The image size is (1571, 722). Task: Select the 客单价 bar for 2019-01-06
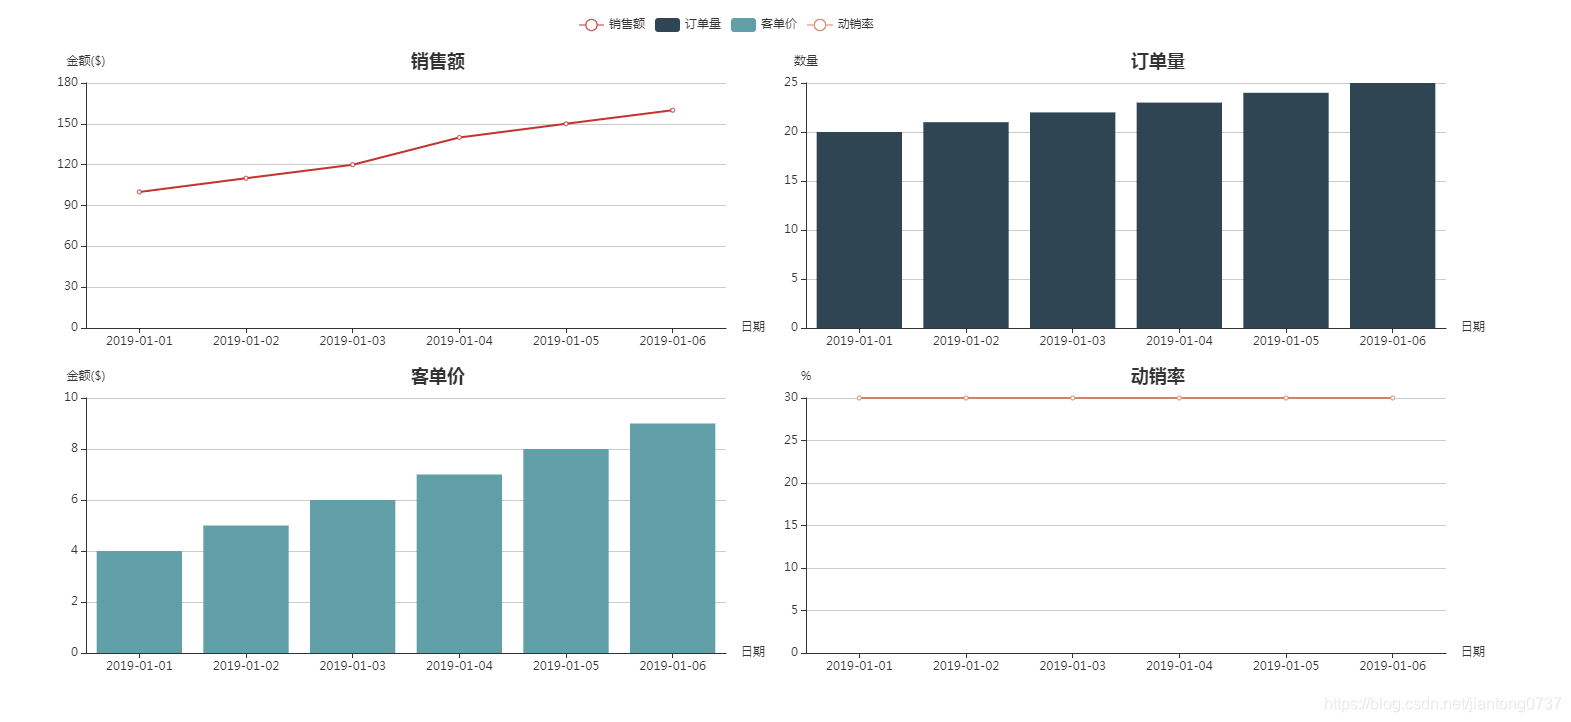point(672,538)
